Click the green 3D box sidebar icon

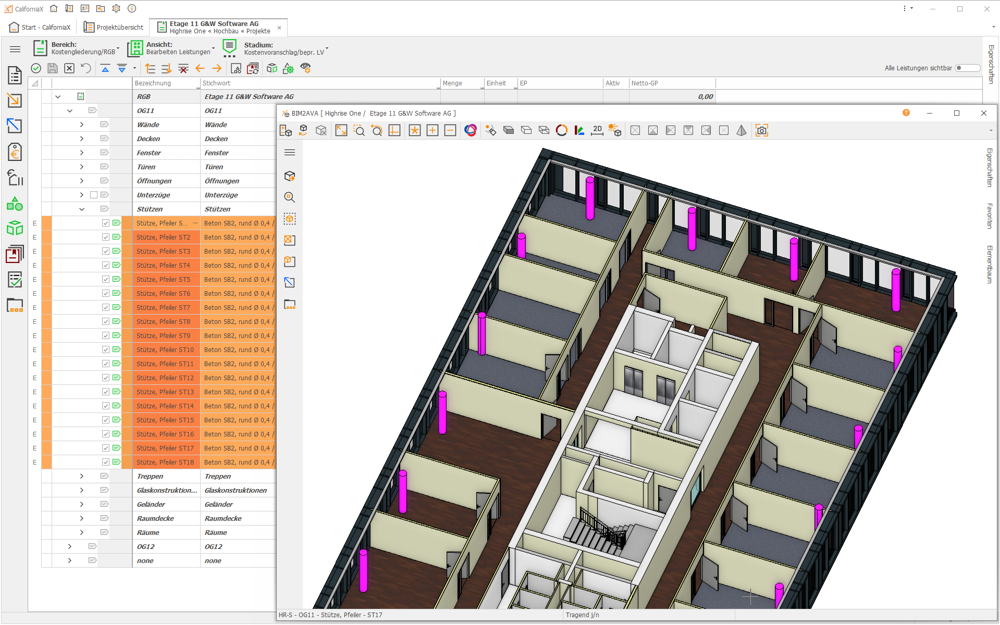15,229
